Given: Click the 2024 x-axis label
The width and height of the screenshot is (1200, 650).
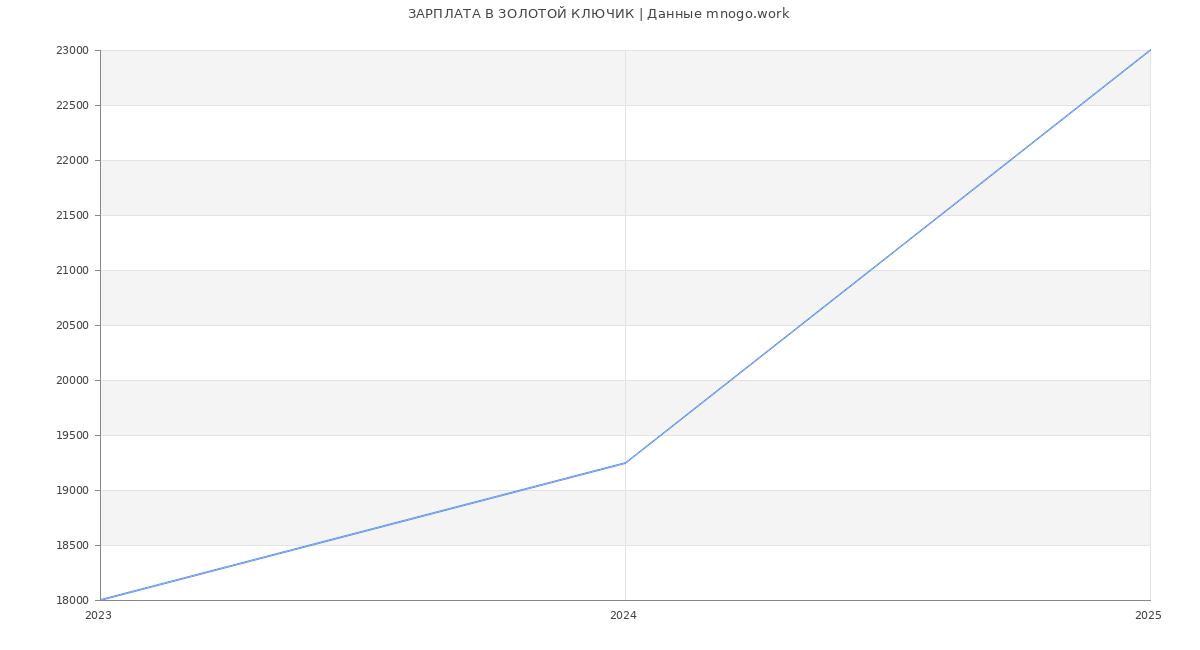Looking at the screenshot, I should tap(623, 616).
